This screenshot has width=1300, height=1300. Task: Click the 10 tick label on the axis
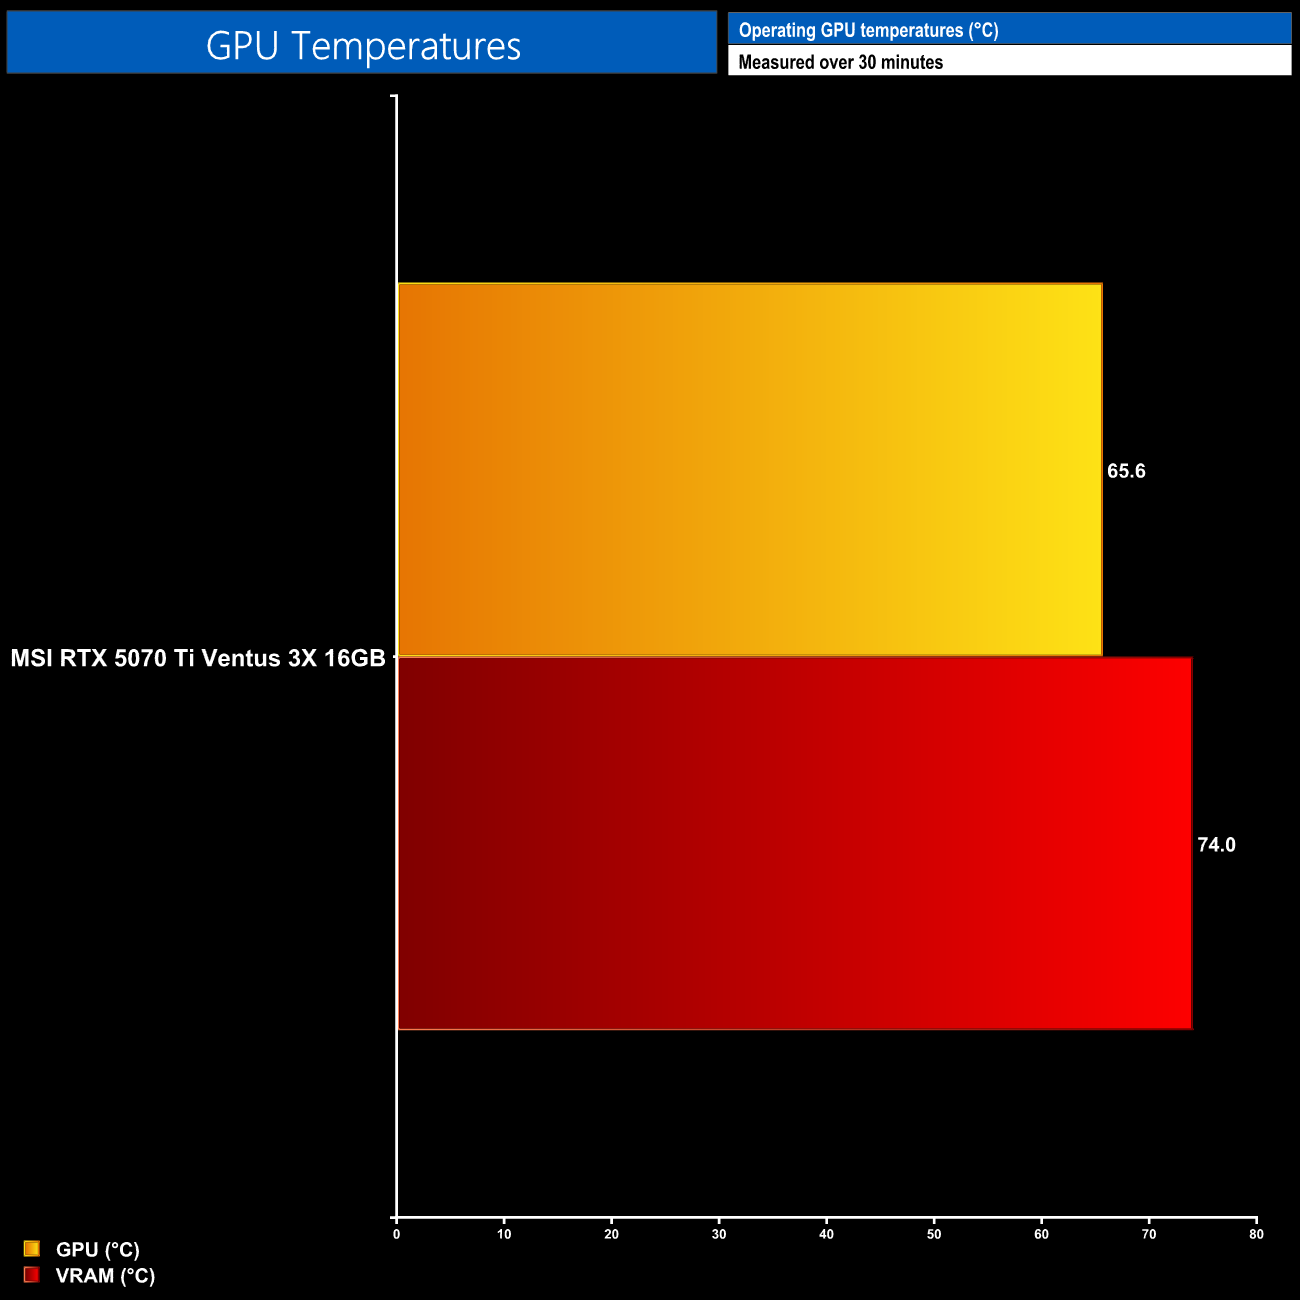click(x=504, y=1234)
